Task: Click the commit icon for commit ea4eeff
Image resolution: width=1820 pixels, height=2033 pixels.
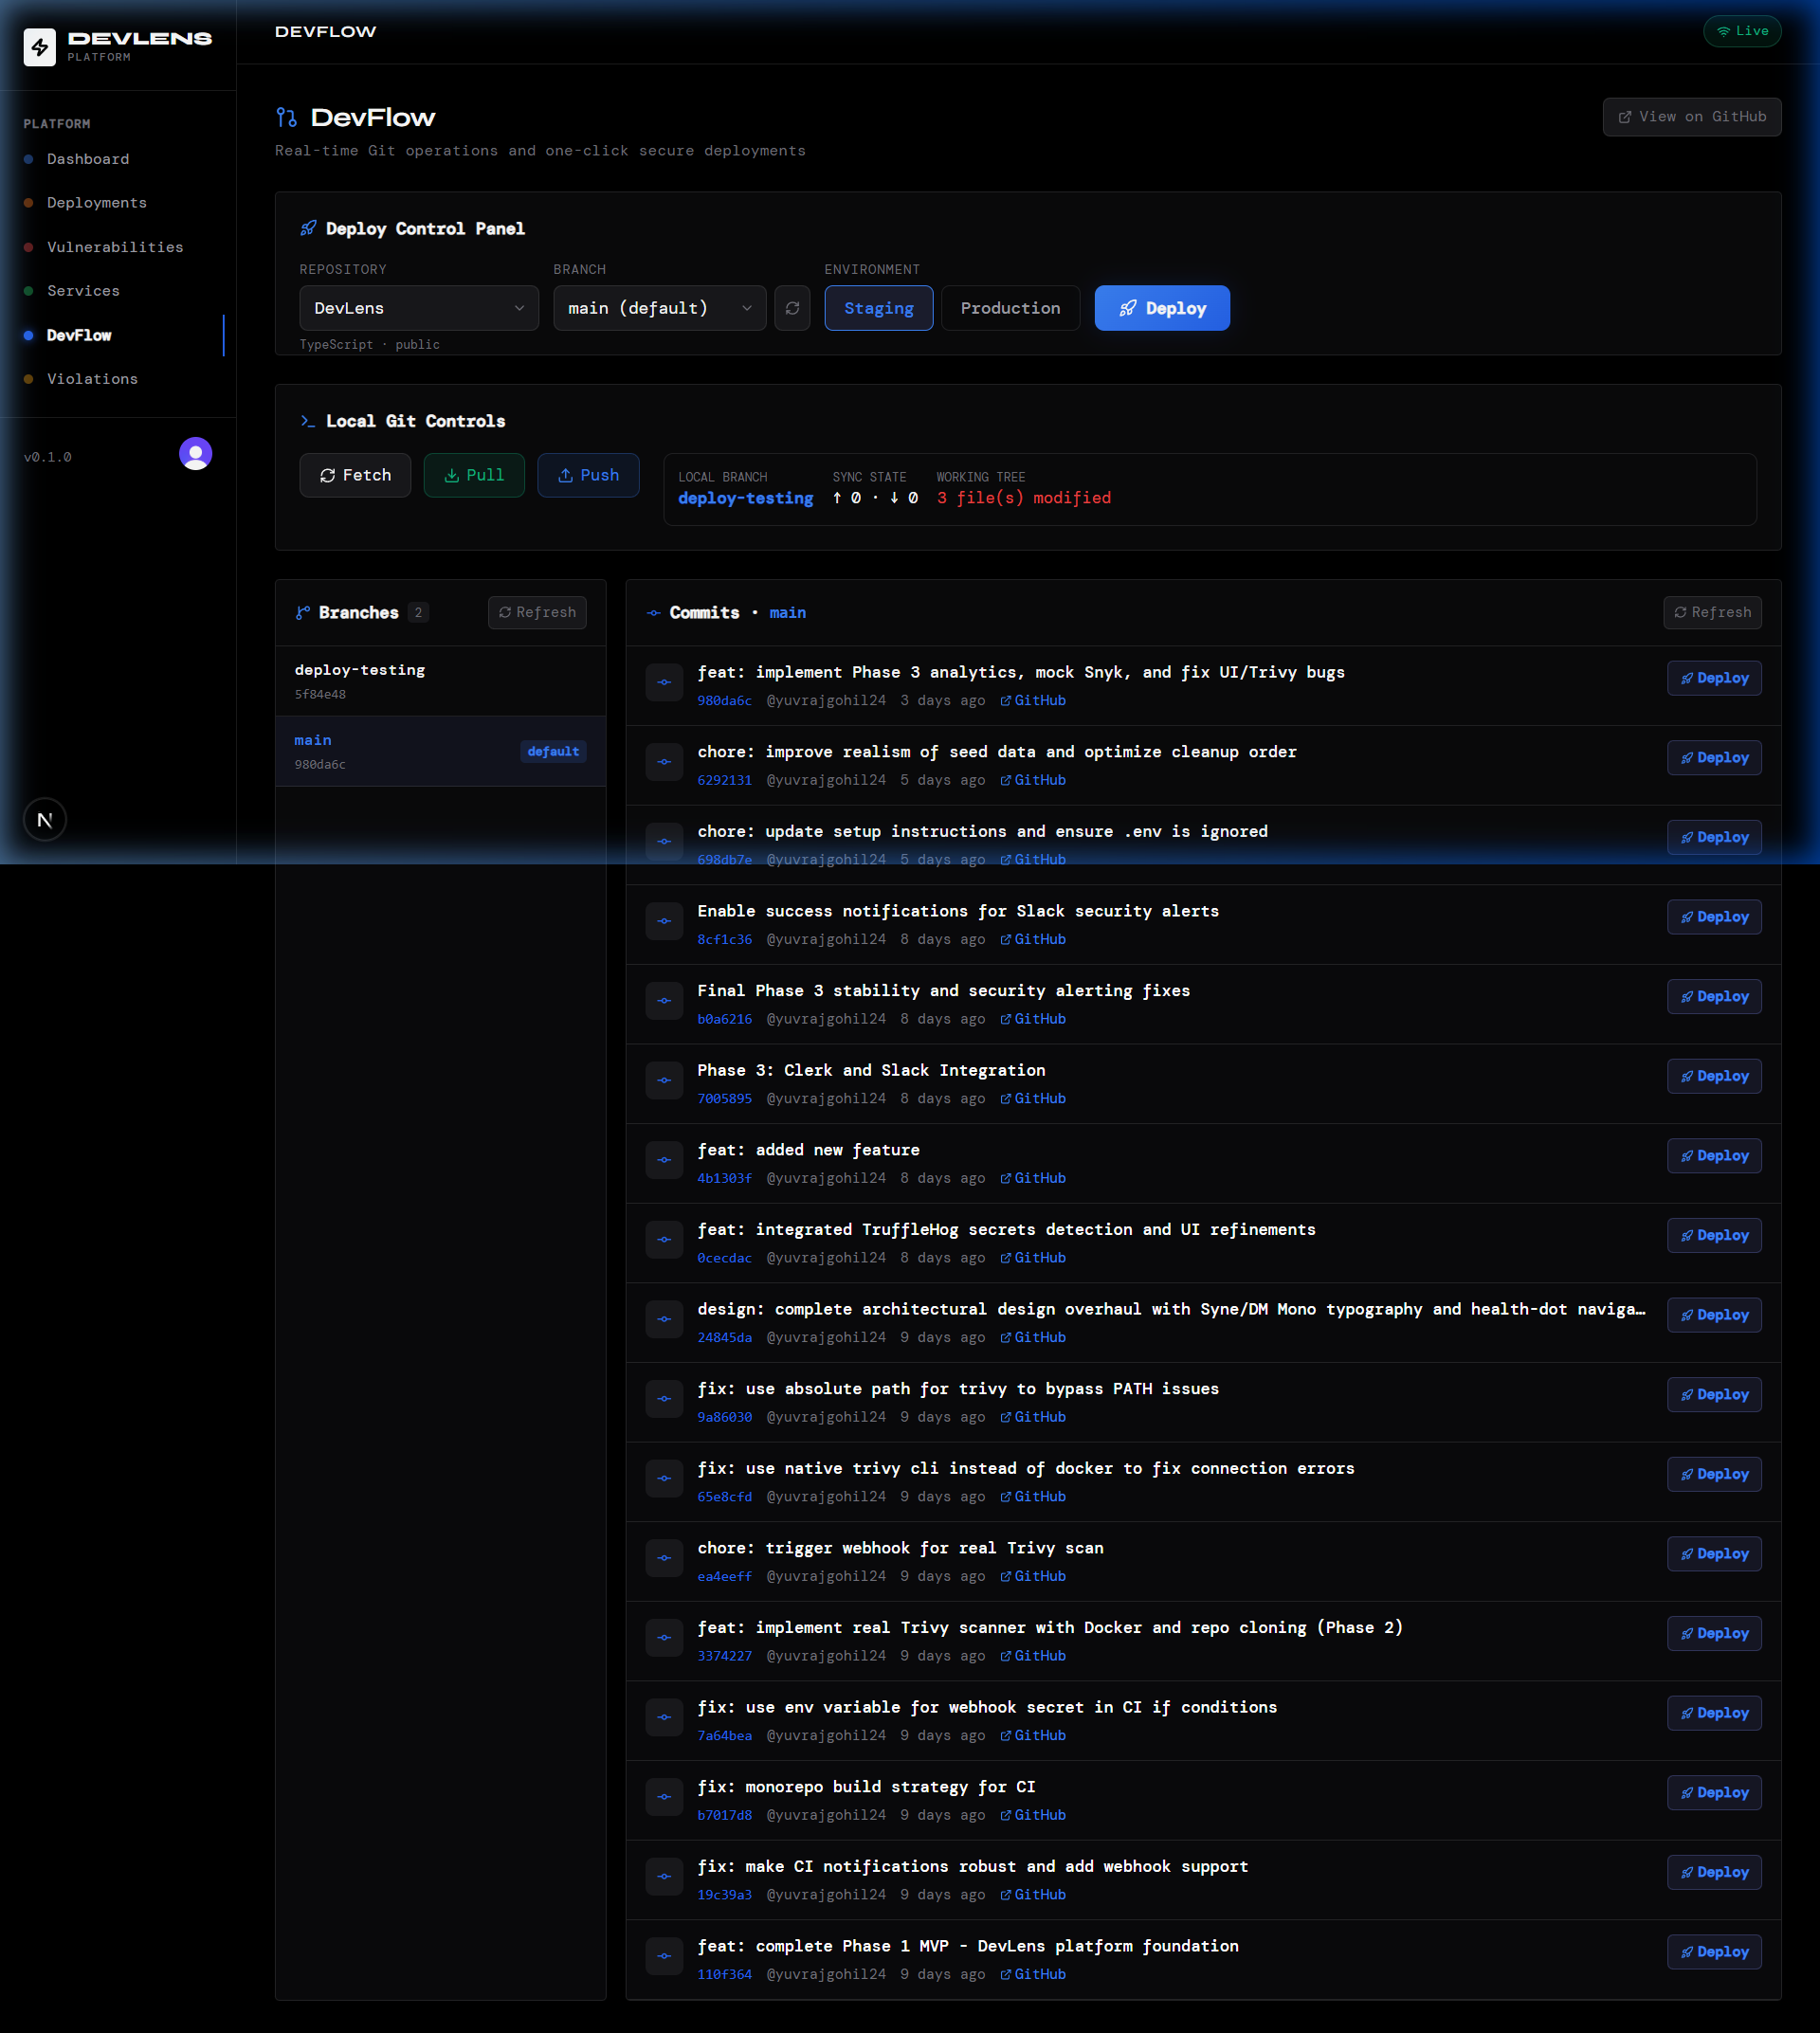Action: tap(664, 1558)
